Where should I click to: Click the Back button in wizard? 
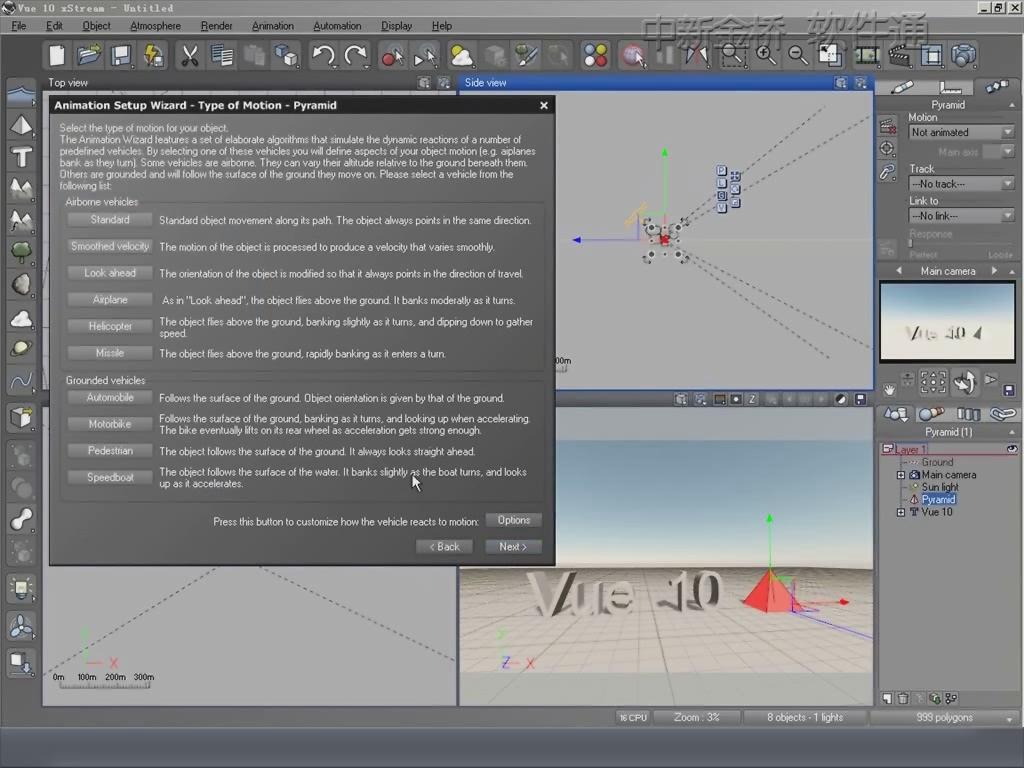click(444, 547)
